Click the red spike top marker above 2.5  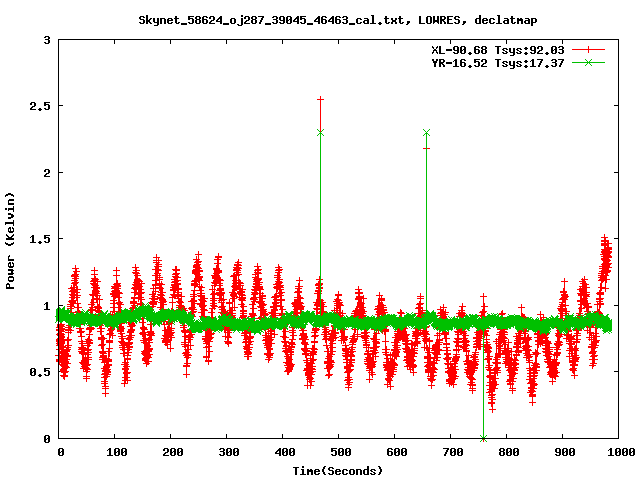(x=320, y=99)
